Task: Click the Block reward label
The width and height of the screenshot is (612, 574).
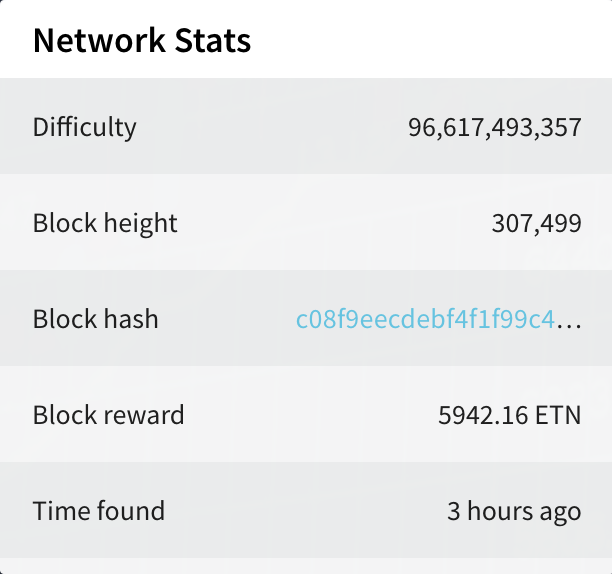Action: pyautogui.click(x=109, y=415)
